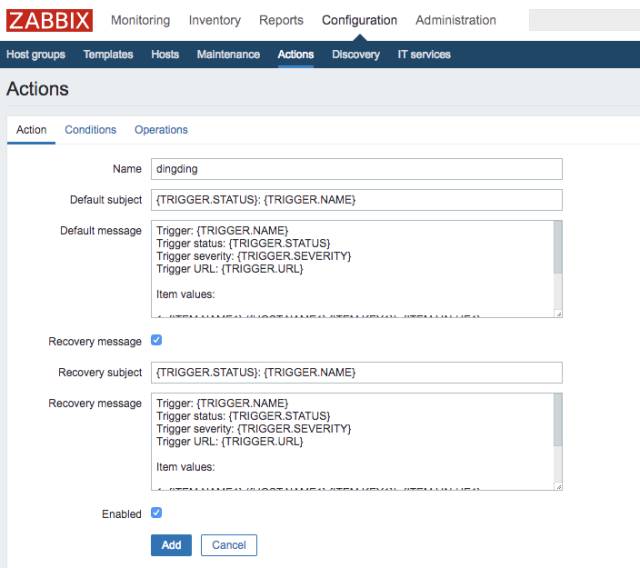Click the Name label
This screenshot has width=640, height=568.
click(127, 169)
